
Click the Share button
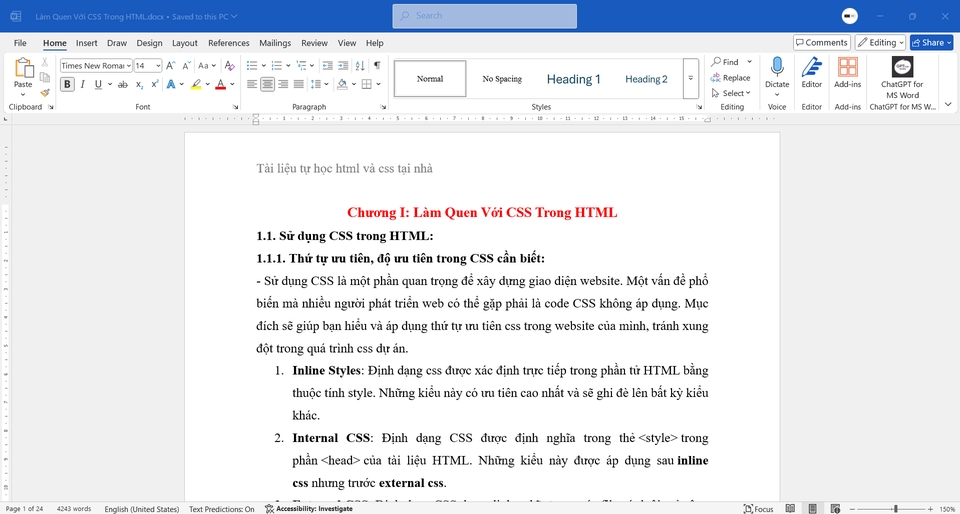pyautogui.click(x=931, y=42)
